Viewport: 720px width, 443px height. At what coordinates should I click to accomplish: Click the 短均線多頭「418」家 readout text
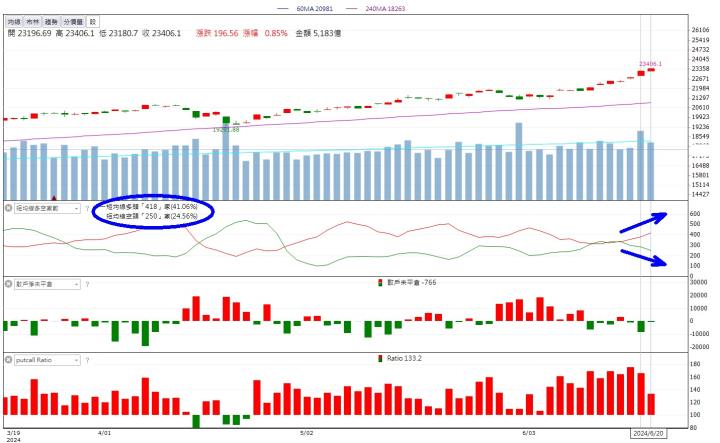click(152, 207)
